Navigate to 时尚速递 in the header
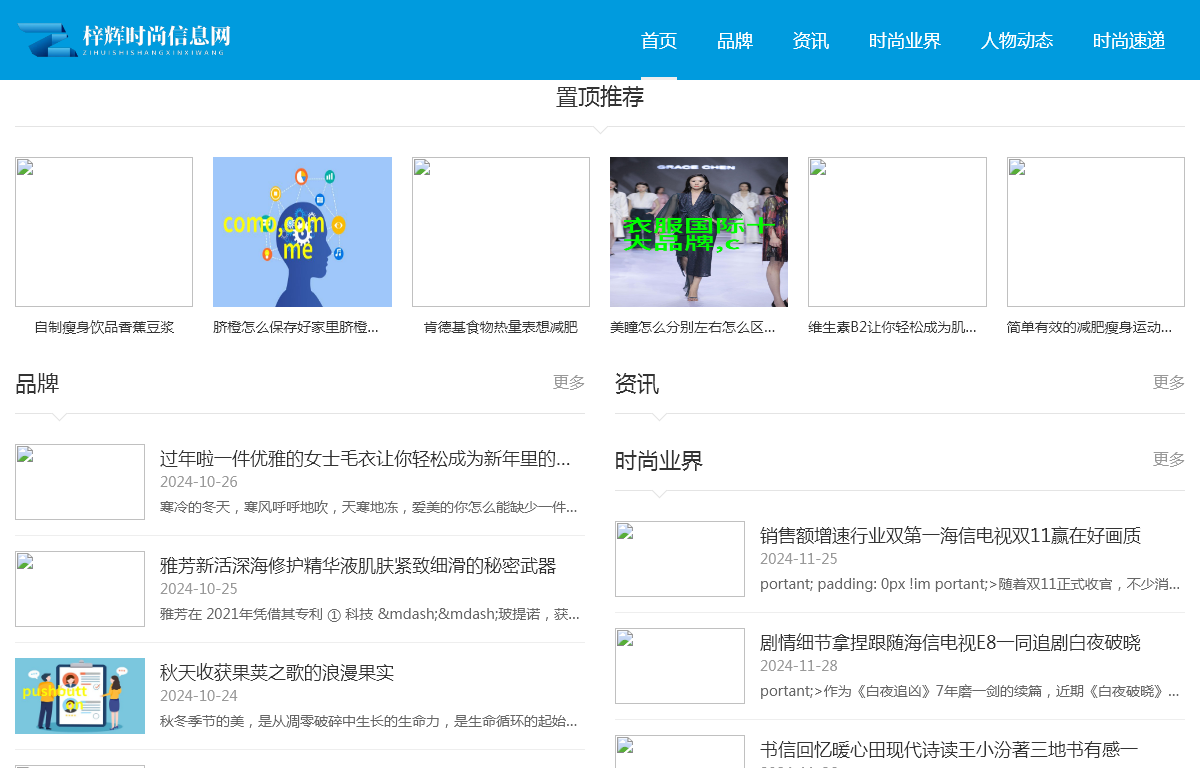The width and height of the screenshot is (1200, 768). pos(1129,41)
